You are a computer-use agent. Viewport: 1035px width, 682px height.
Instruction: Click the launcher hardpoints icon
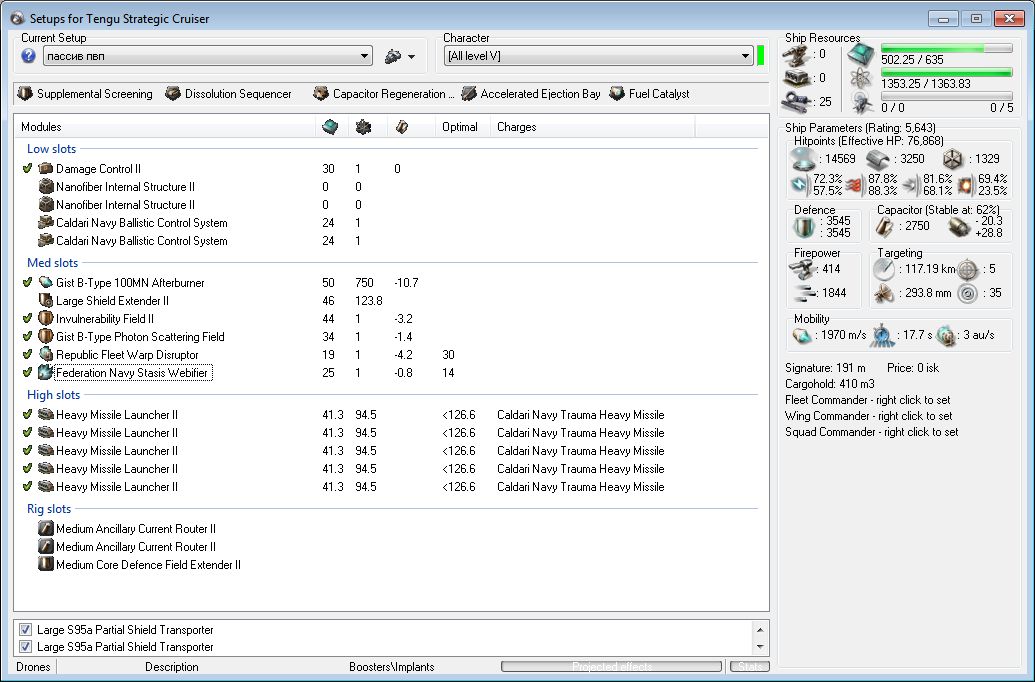[x=796, y=79]
